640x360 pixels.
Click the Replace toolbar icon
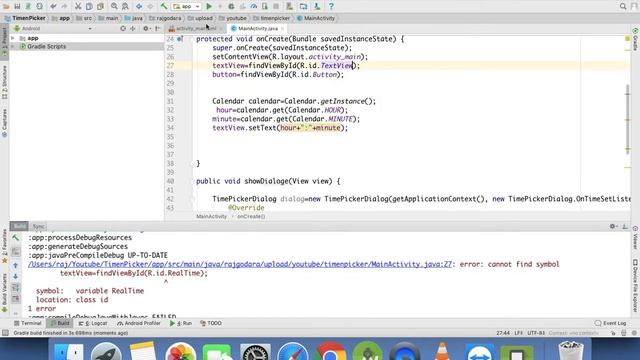coord(125,6)
